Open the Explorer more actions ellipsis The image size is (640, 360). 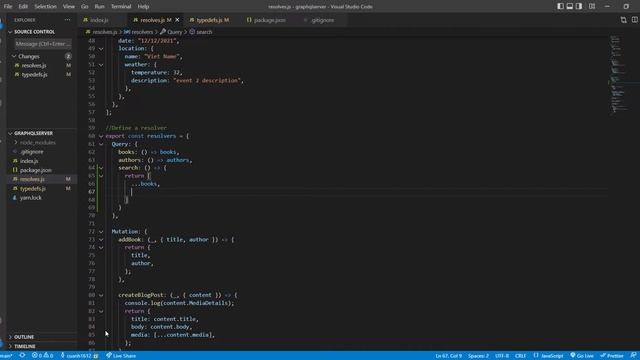(x=67, y=20)
